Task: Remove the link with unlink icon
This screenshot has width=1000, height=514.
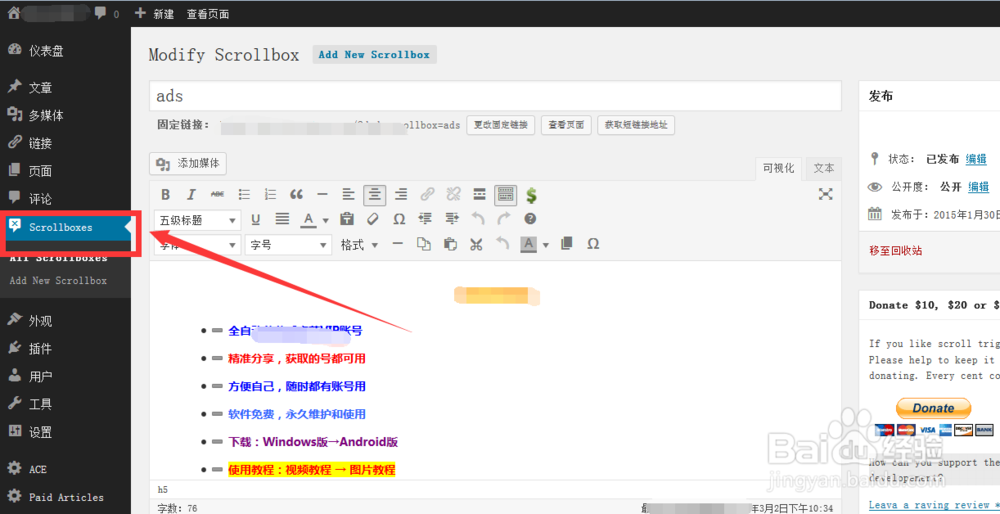Action: click(x=453, y=195)
